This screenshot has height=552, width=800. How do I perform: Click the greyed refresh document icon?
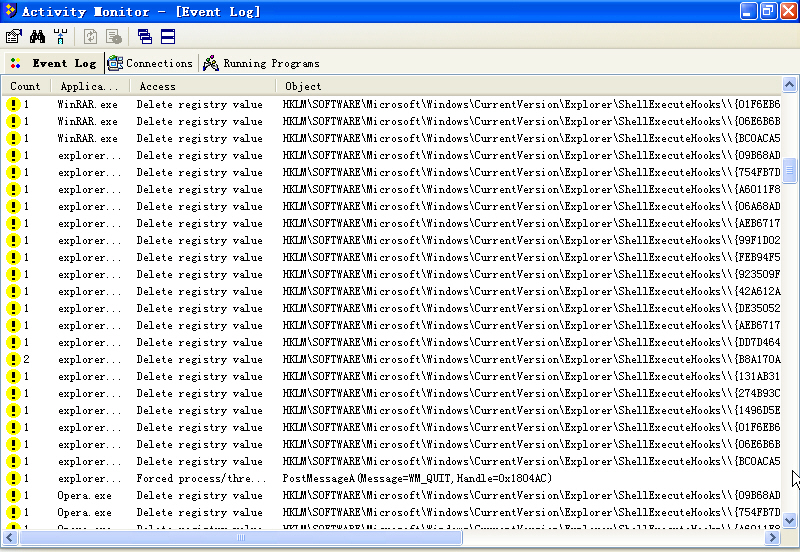click(x=90, y=36)
